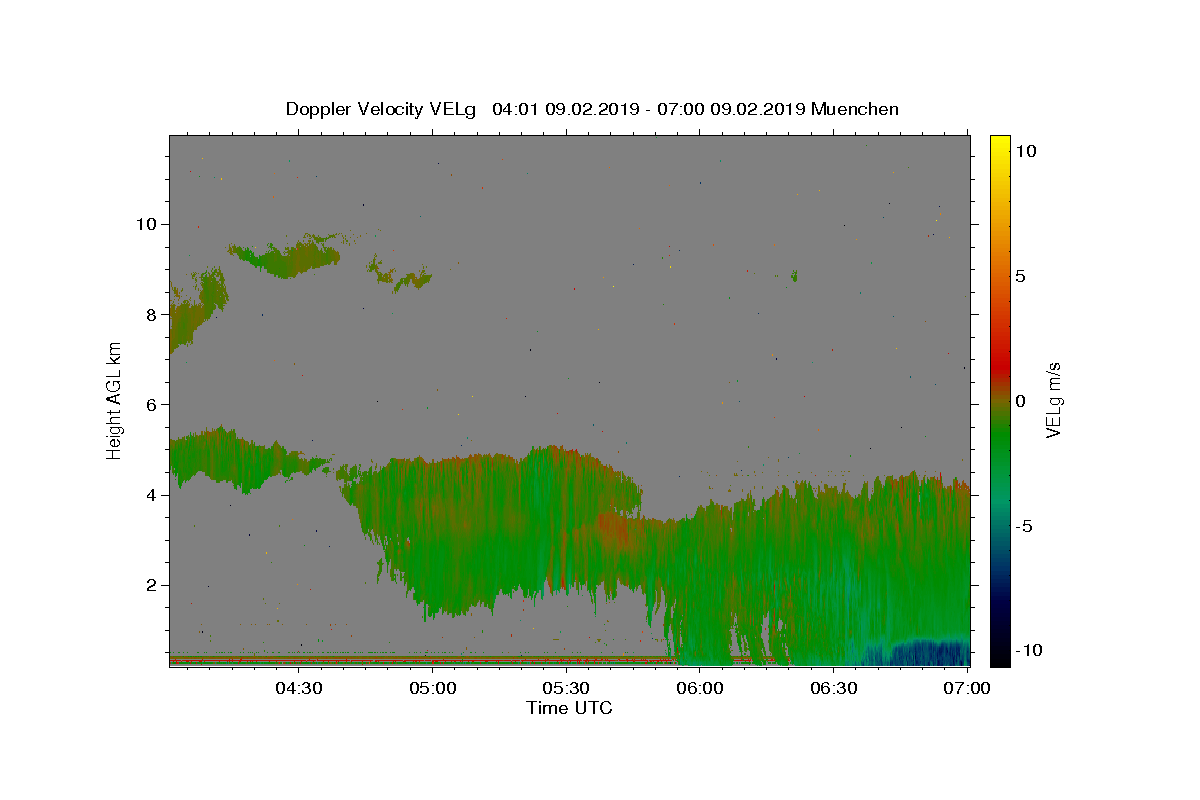Screen dimensions: 1200x800
Task: Click the colorbar label 0
Action: click(1020, 401)
